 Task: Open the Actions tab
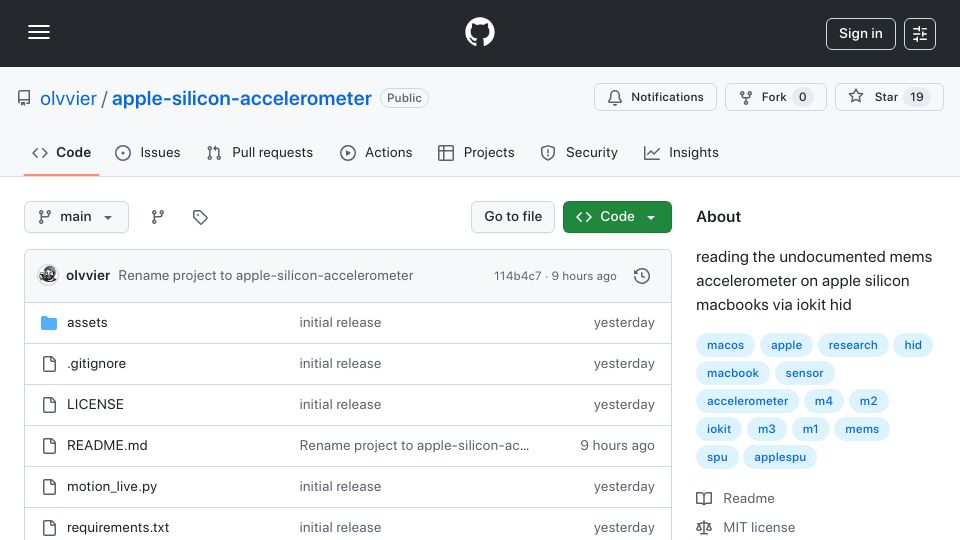pyautogui.click(x=376, y=152)
